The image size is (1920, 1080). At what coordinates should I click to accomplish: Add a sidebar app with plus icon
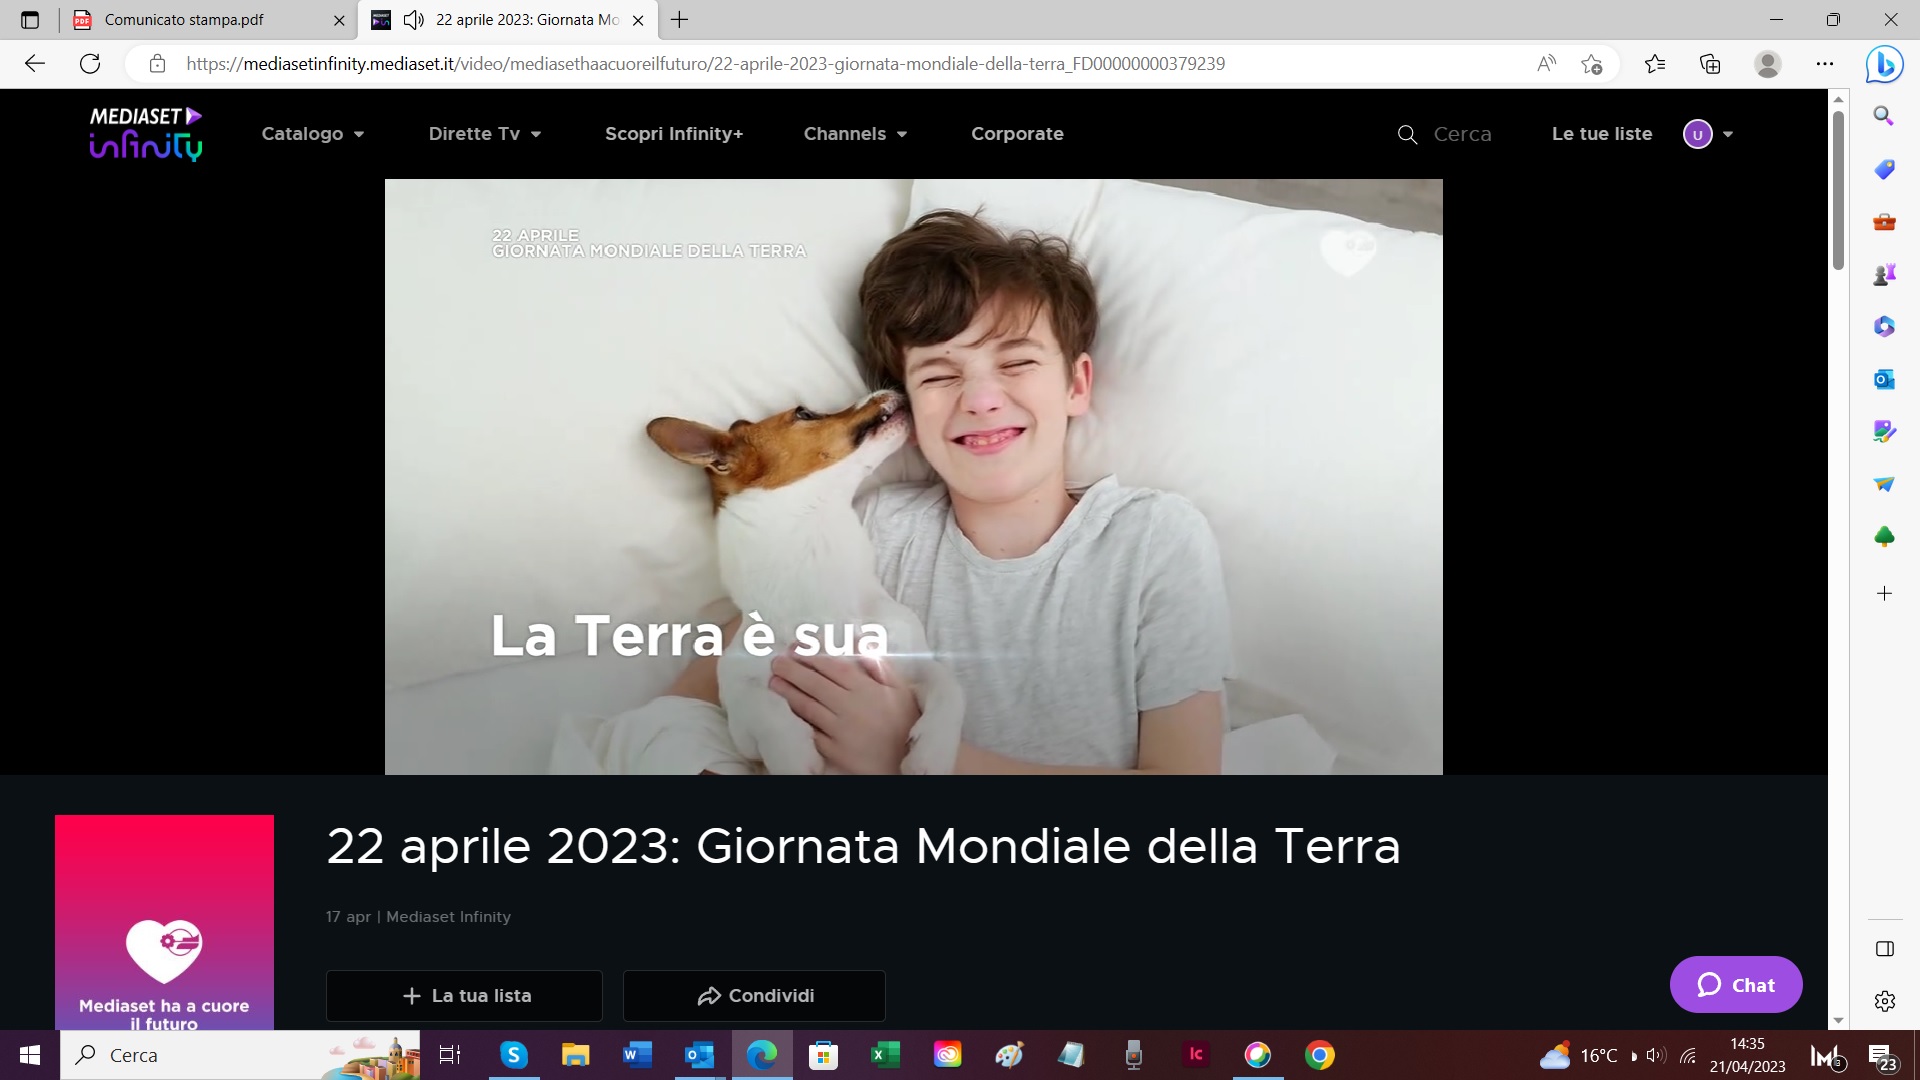(x=1884, y=594)
